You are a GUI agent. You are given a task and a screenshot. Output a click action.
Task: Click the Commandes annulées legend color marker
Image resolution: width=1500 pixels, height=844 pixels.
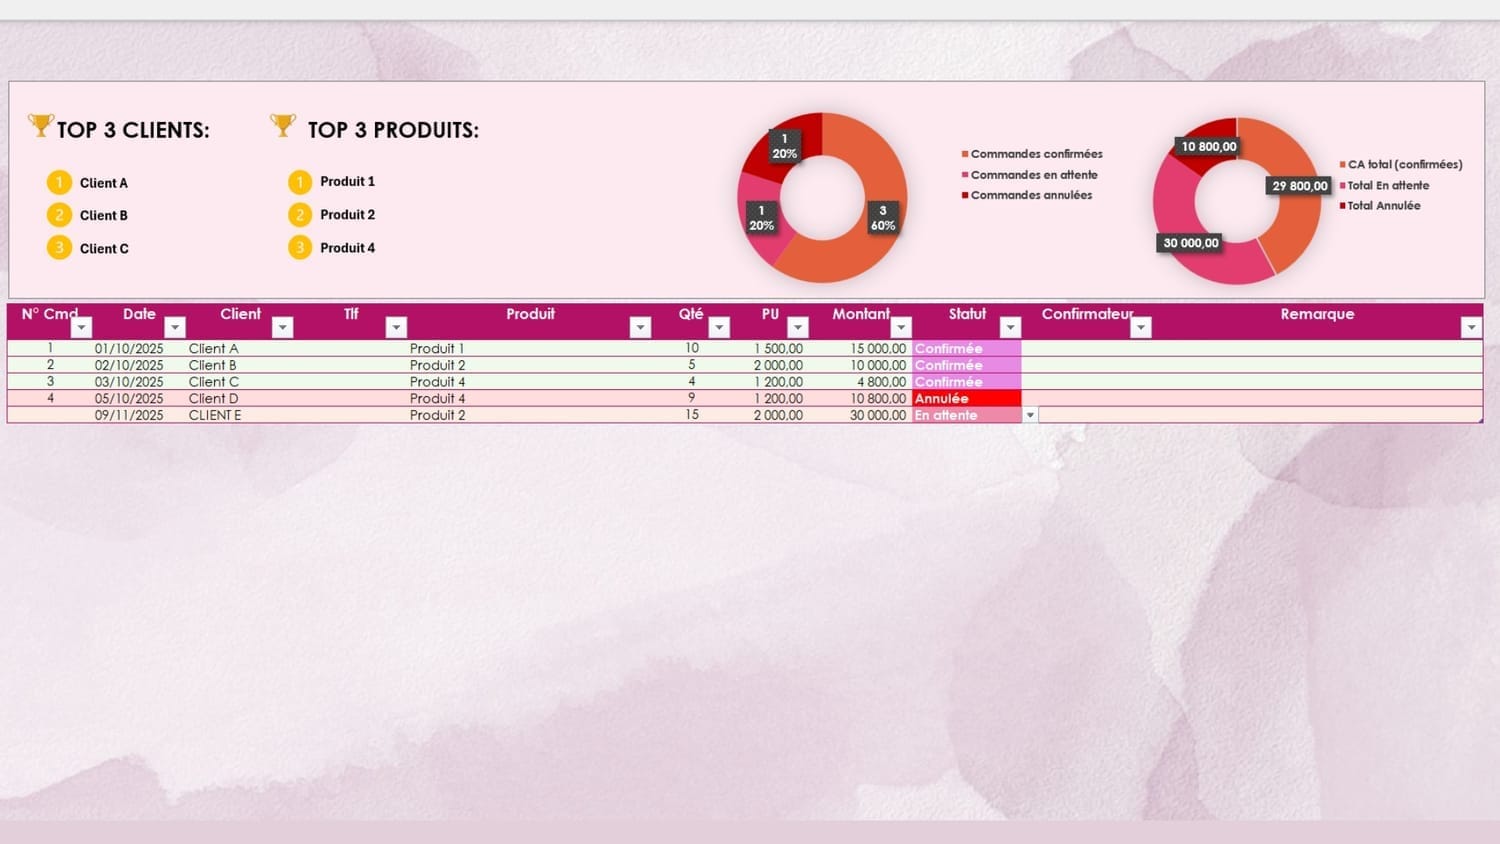click(965, 195)
